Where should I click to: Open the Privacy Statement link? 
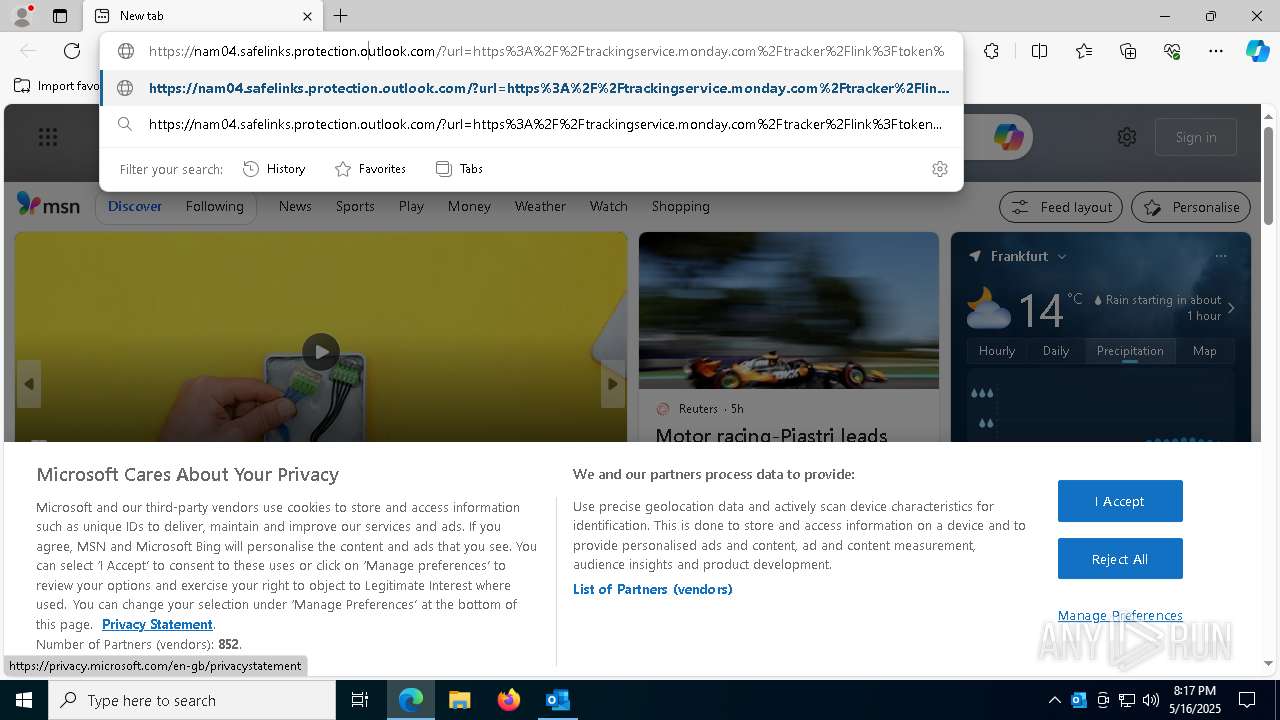[157, 624]
